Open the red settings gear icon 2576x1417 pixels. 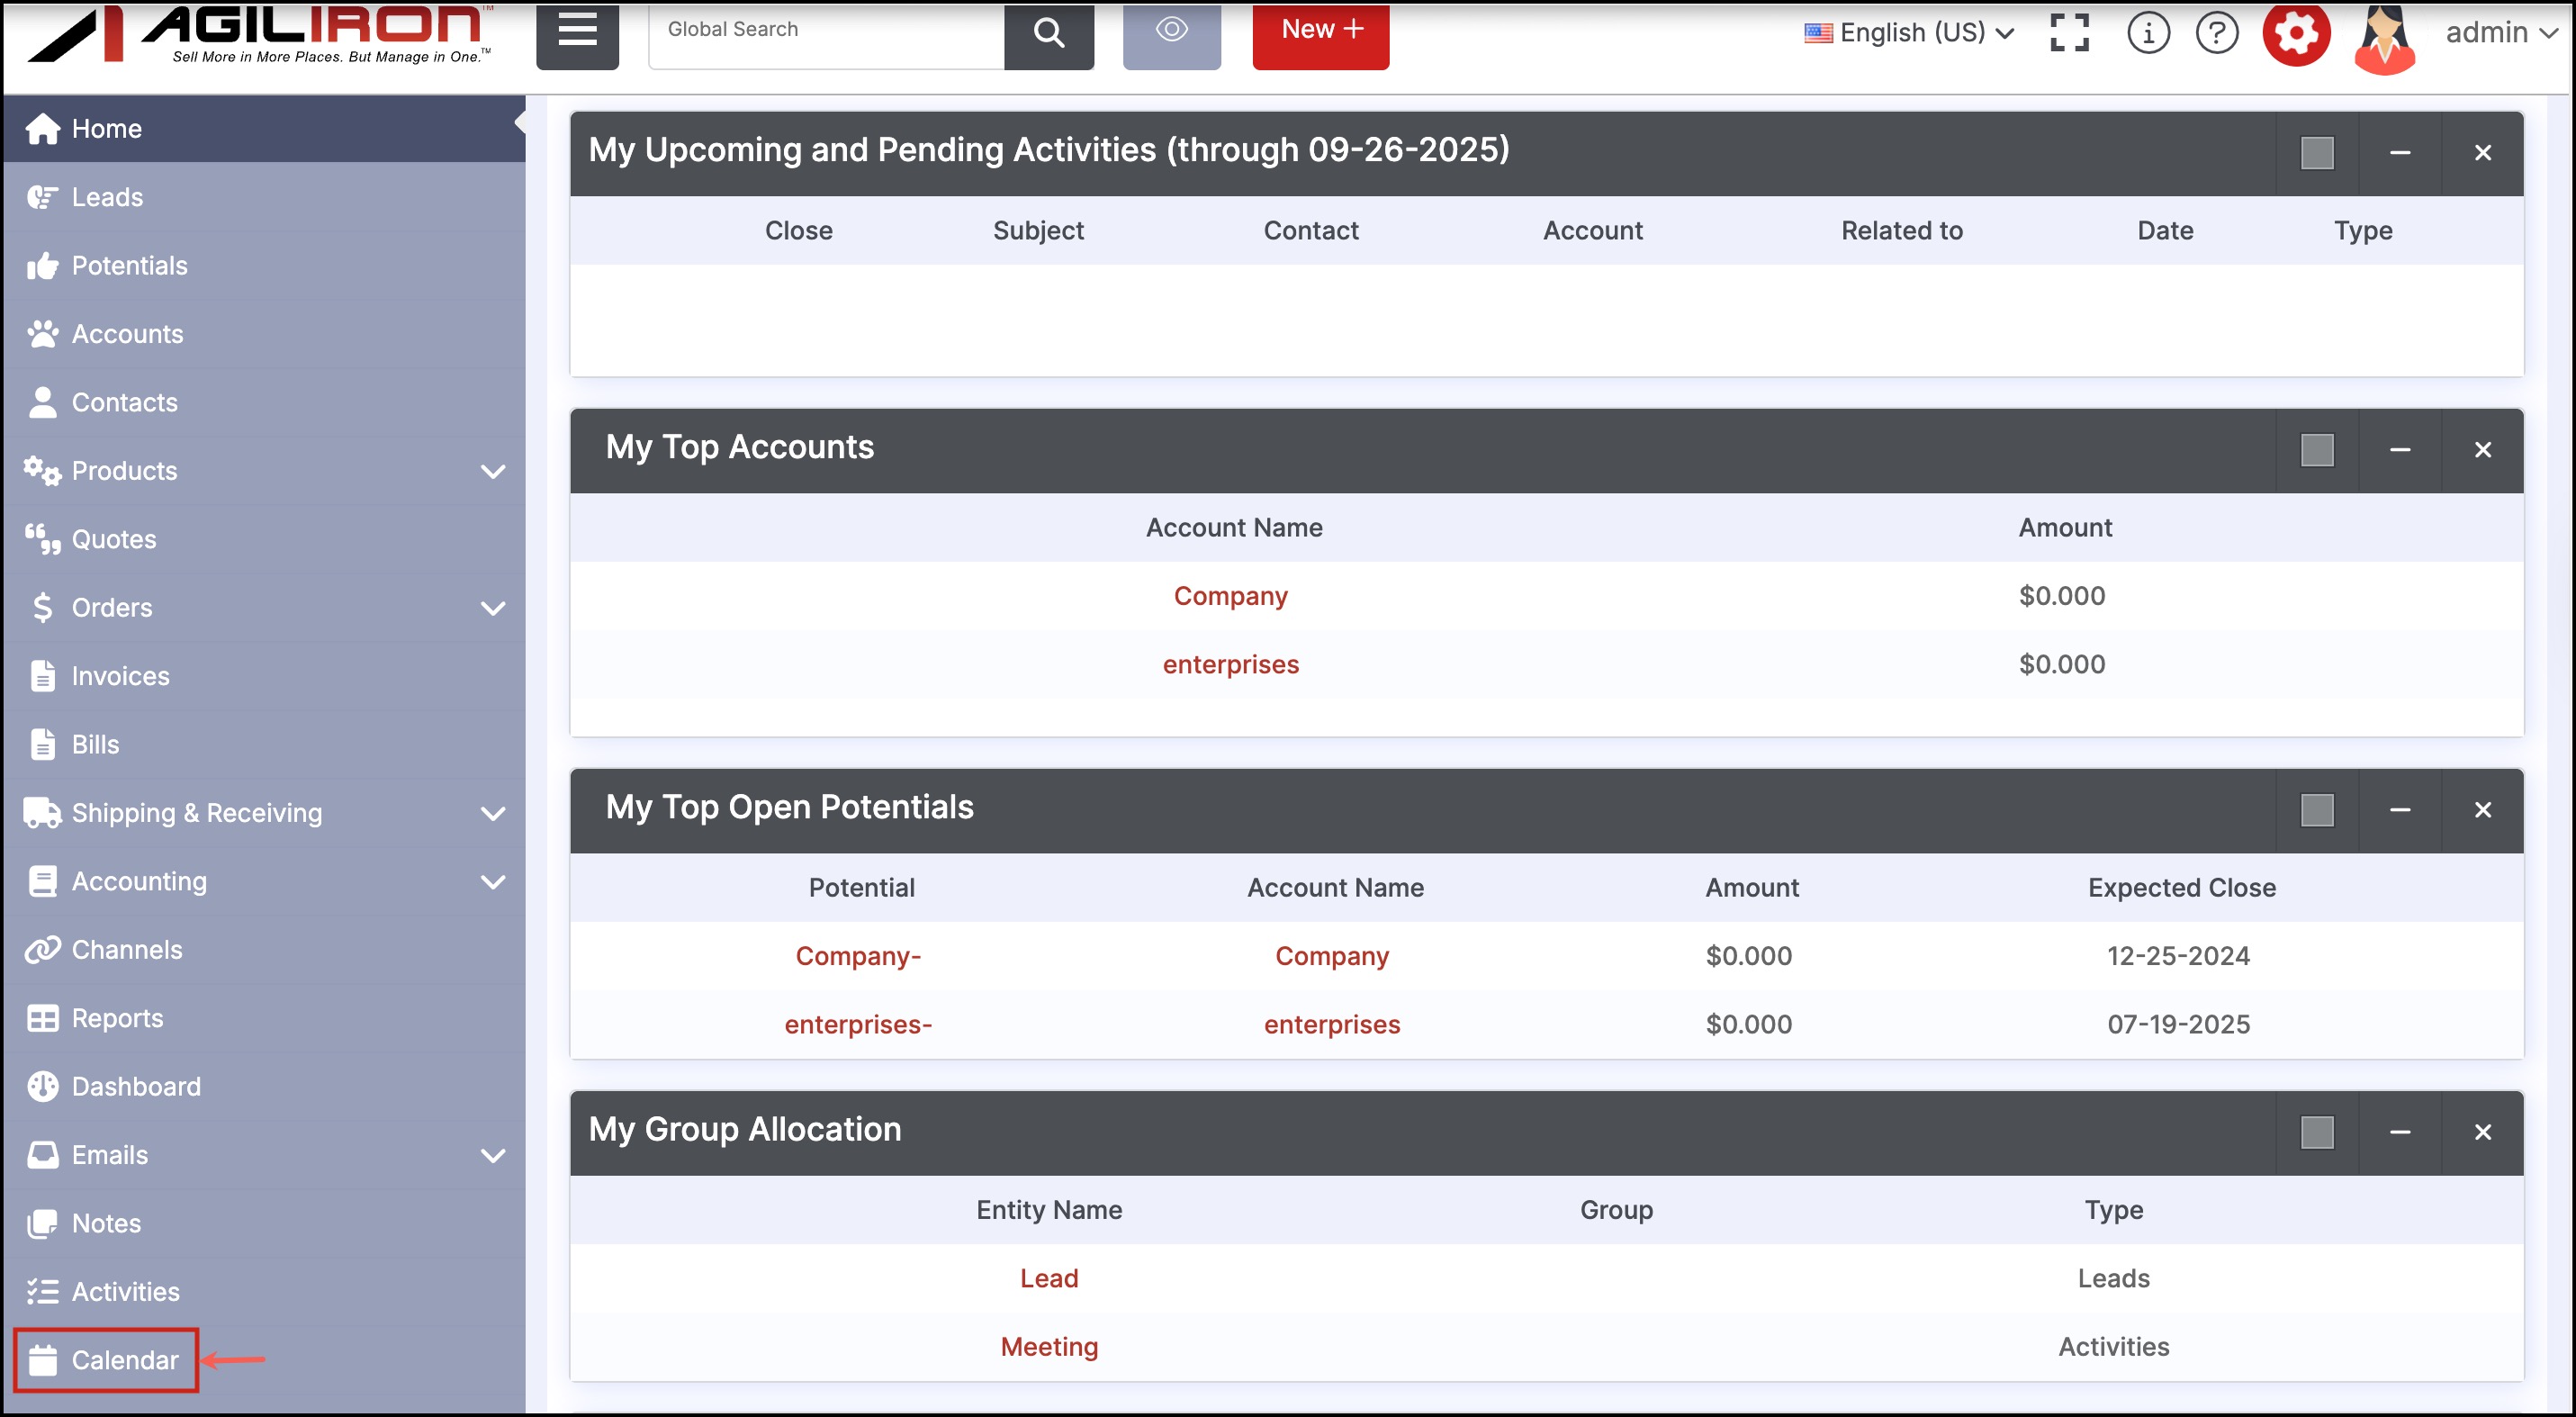click(2296, 33)
